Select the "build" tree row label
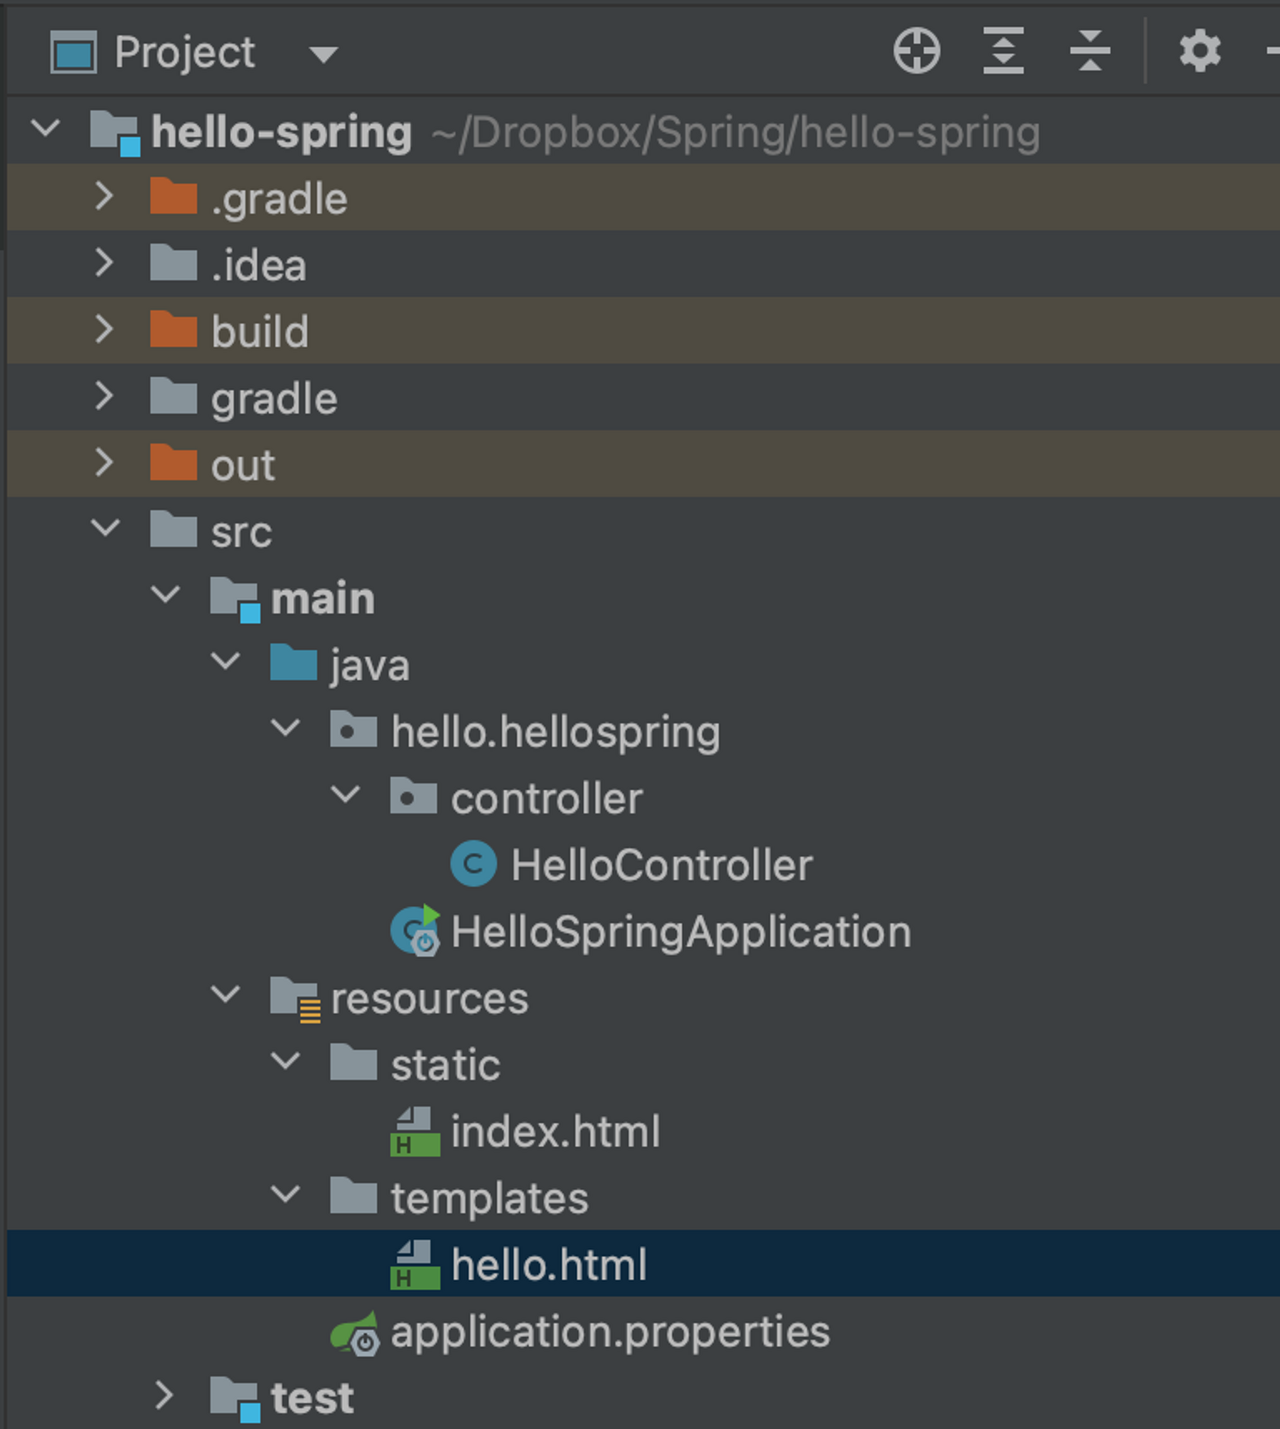Screen dimensions: 1280x1429 point(260,331)
